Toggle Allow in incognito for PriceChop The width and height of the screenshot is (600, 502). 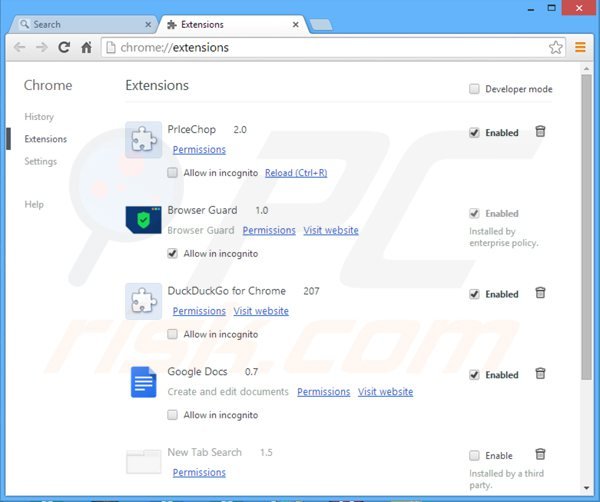(173, 173)
